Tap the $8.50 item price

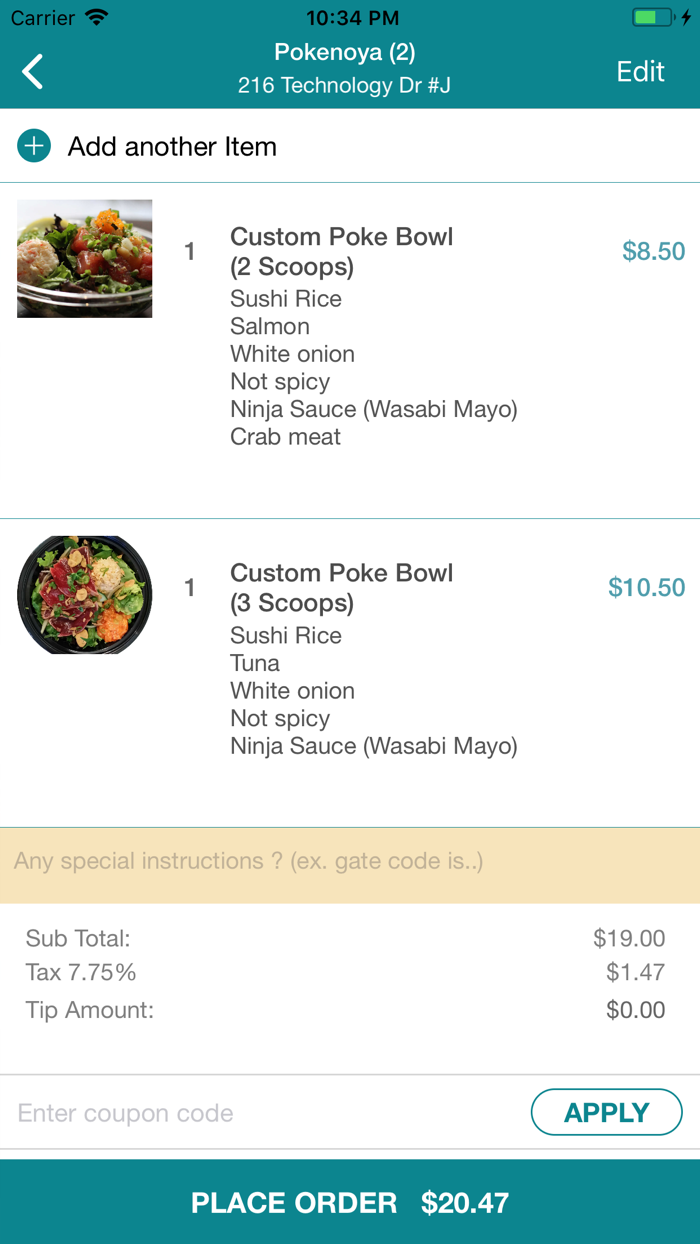(653, 251)
